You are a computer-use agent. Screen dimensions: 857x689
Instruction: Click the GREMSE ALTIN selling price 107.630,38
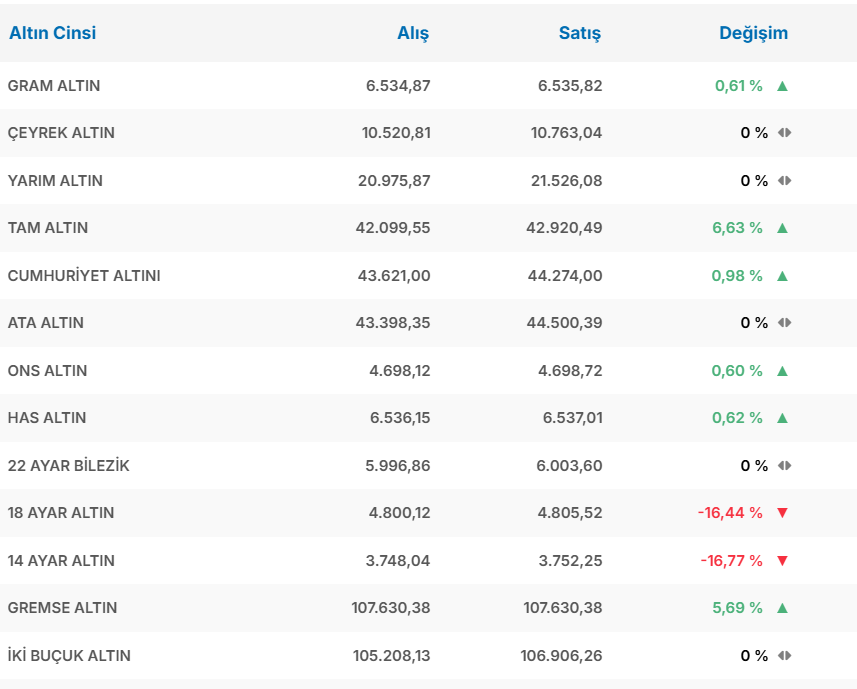562,608
